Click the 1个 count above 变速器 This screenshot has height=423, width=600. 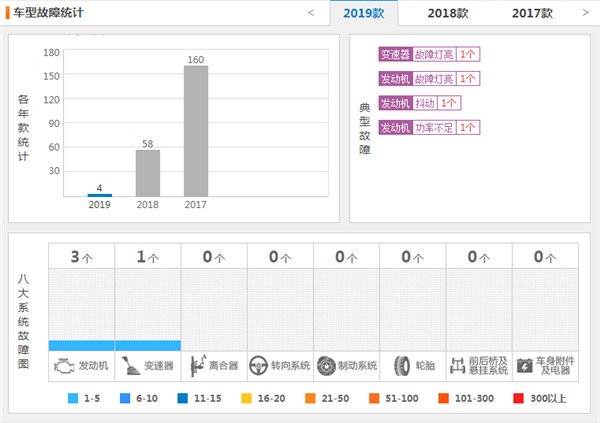pos(148,256)
